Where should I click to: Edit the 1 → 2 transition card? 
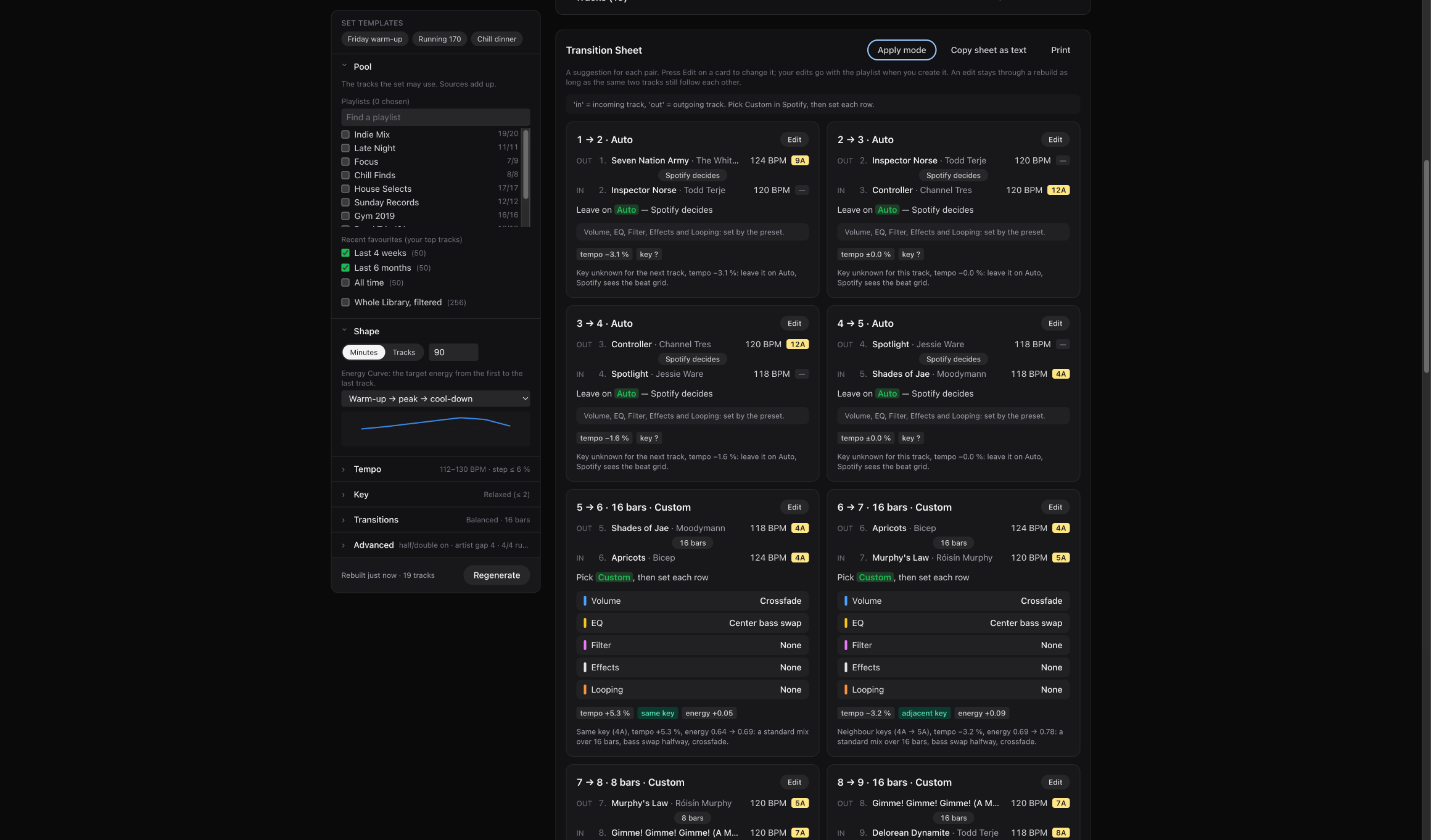(794, 140)
